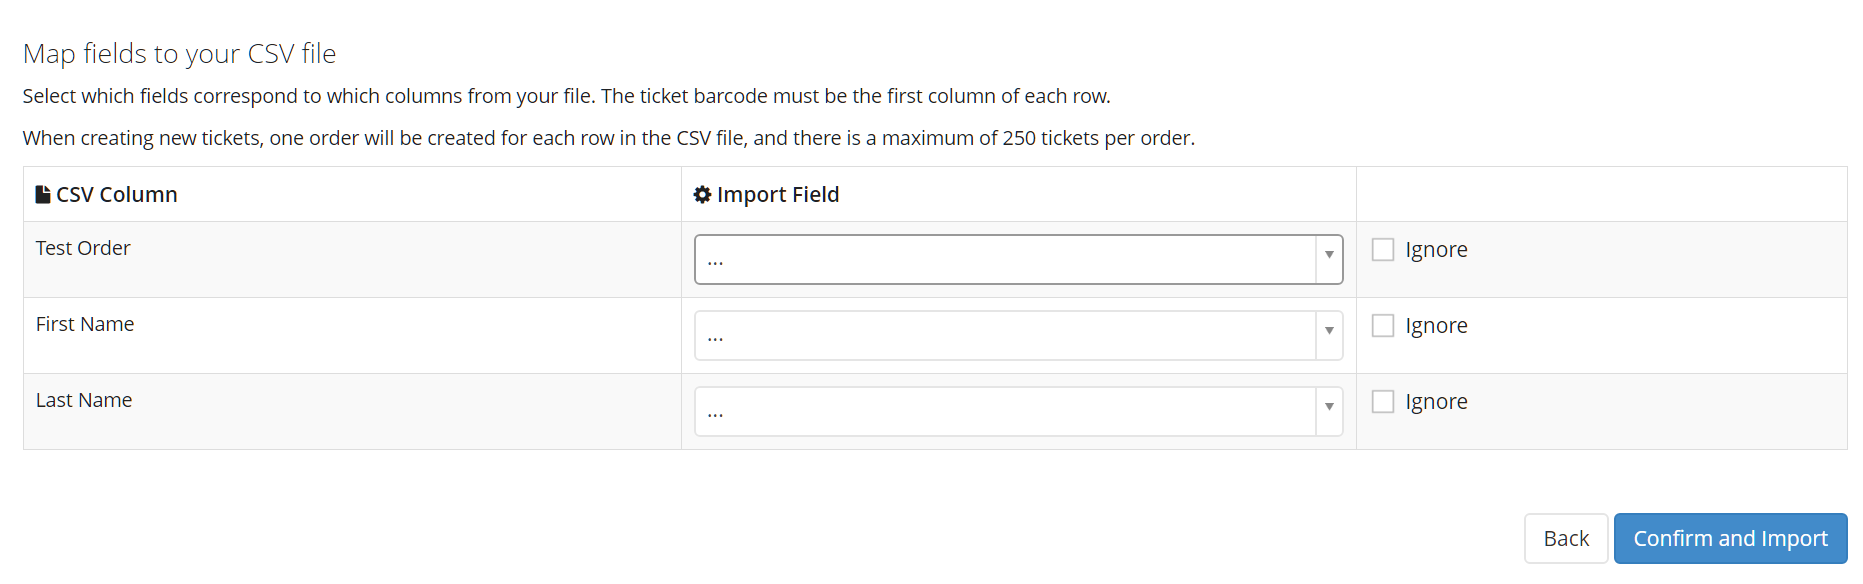Click the Ignore label in Last Name row
1863x584 pixels.
1436,402
